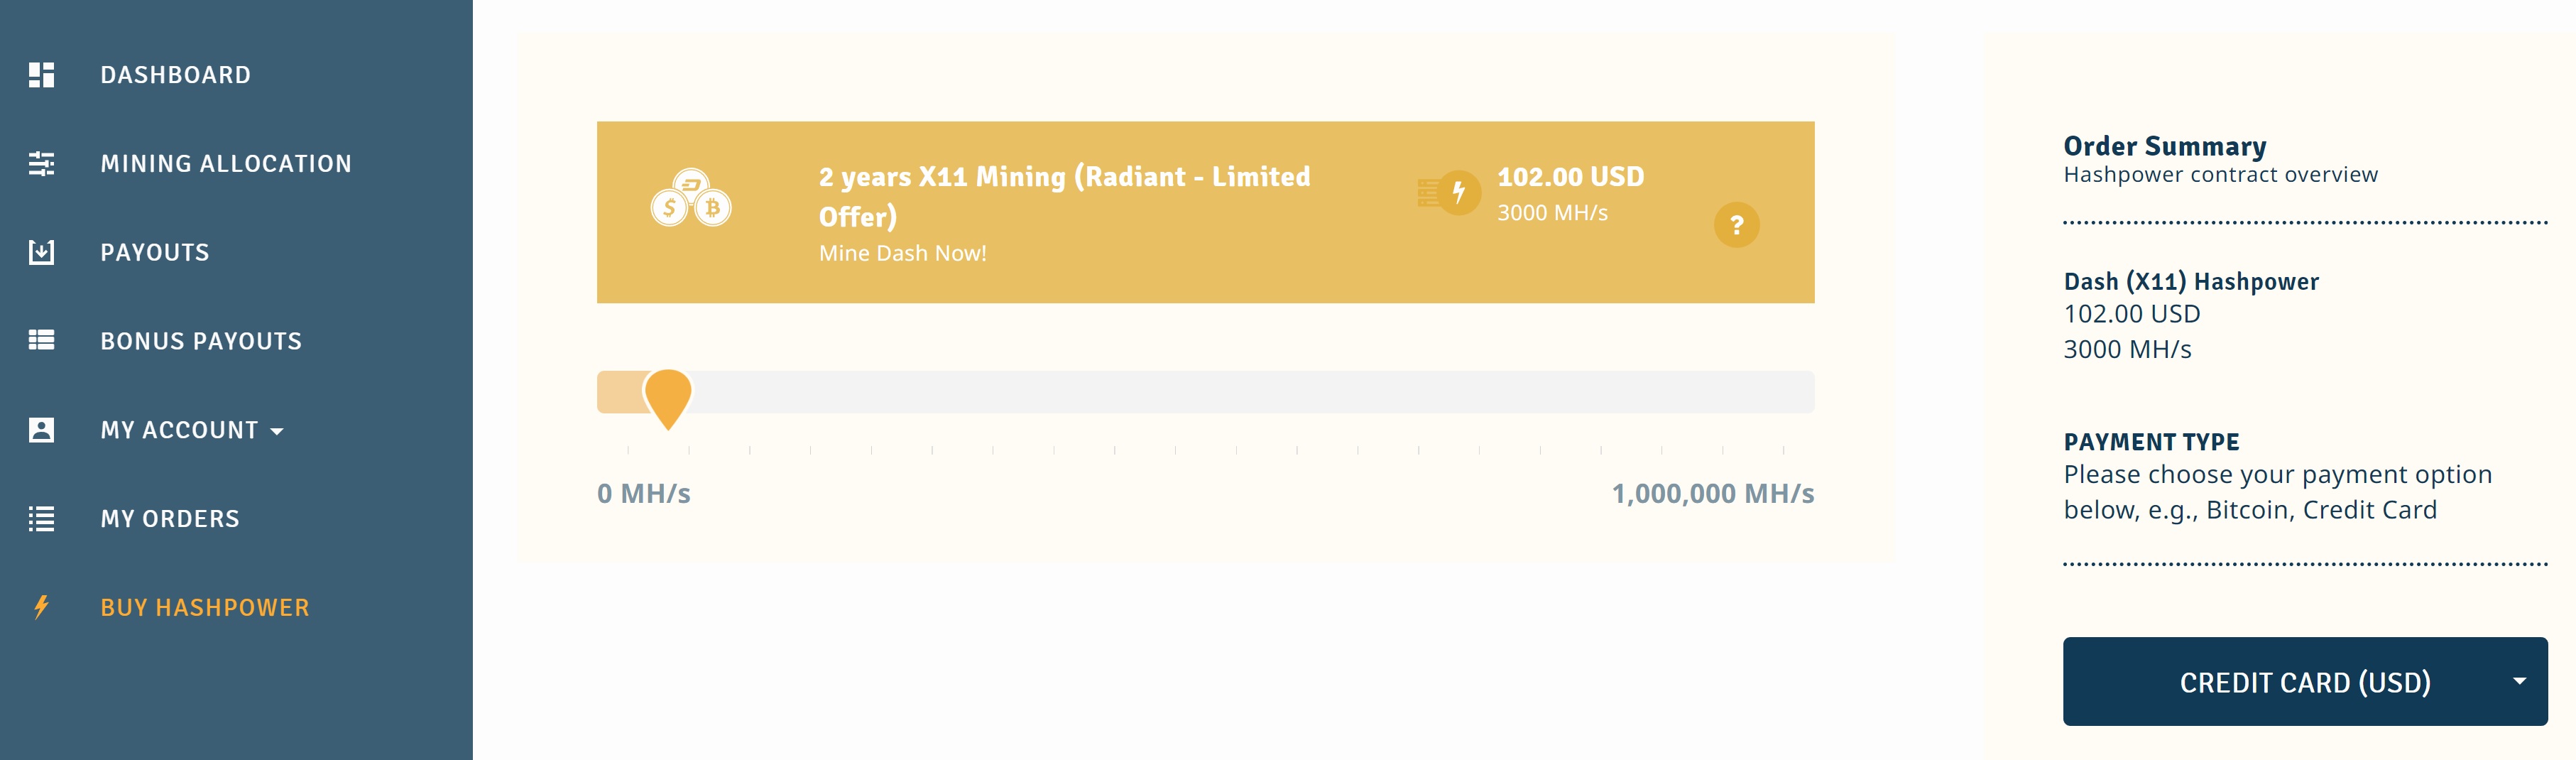
Task: Click the Buy Hashpower lightning icon
Action: point(41,607)
